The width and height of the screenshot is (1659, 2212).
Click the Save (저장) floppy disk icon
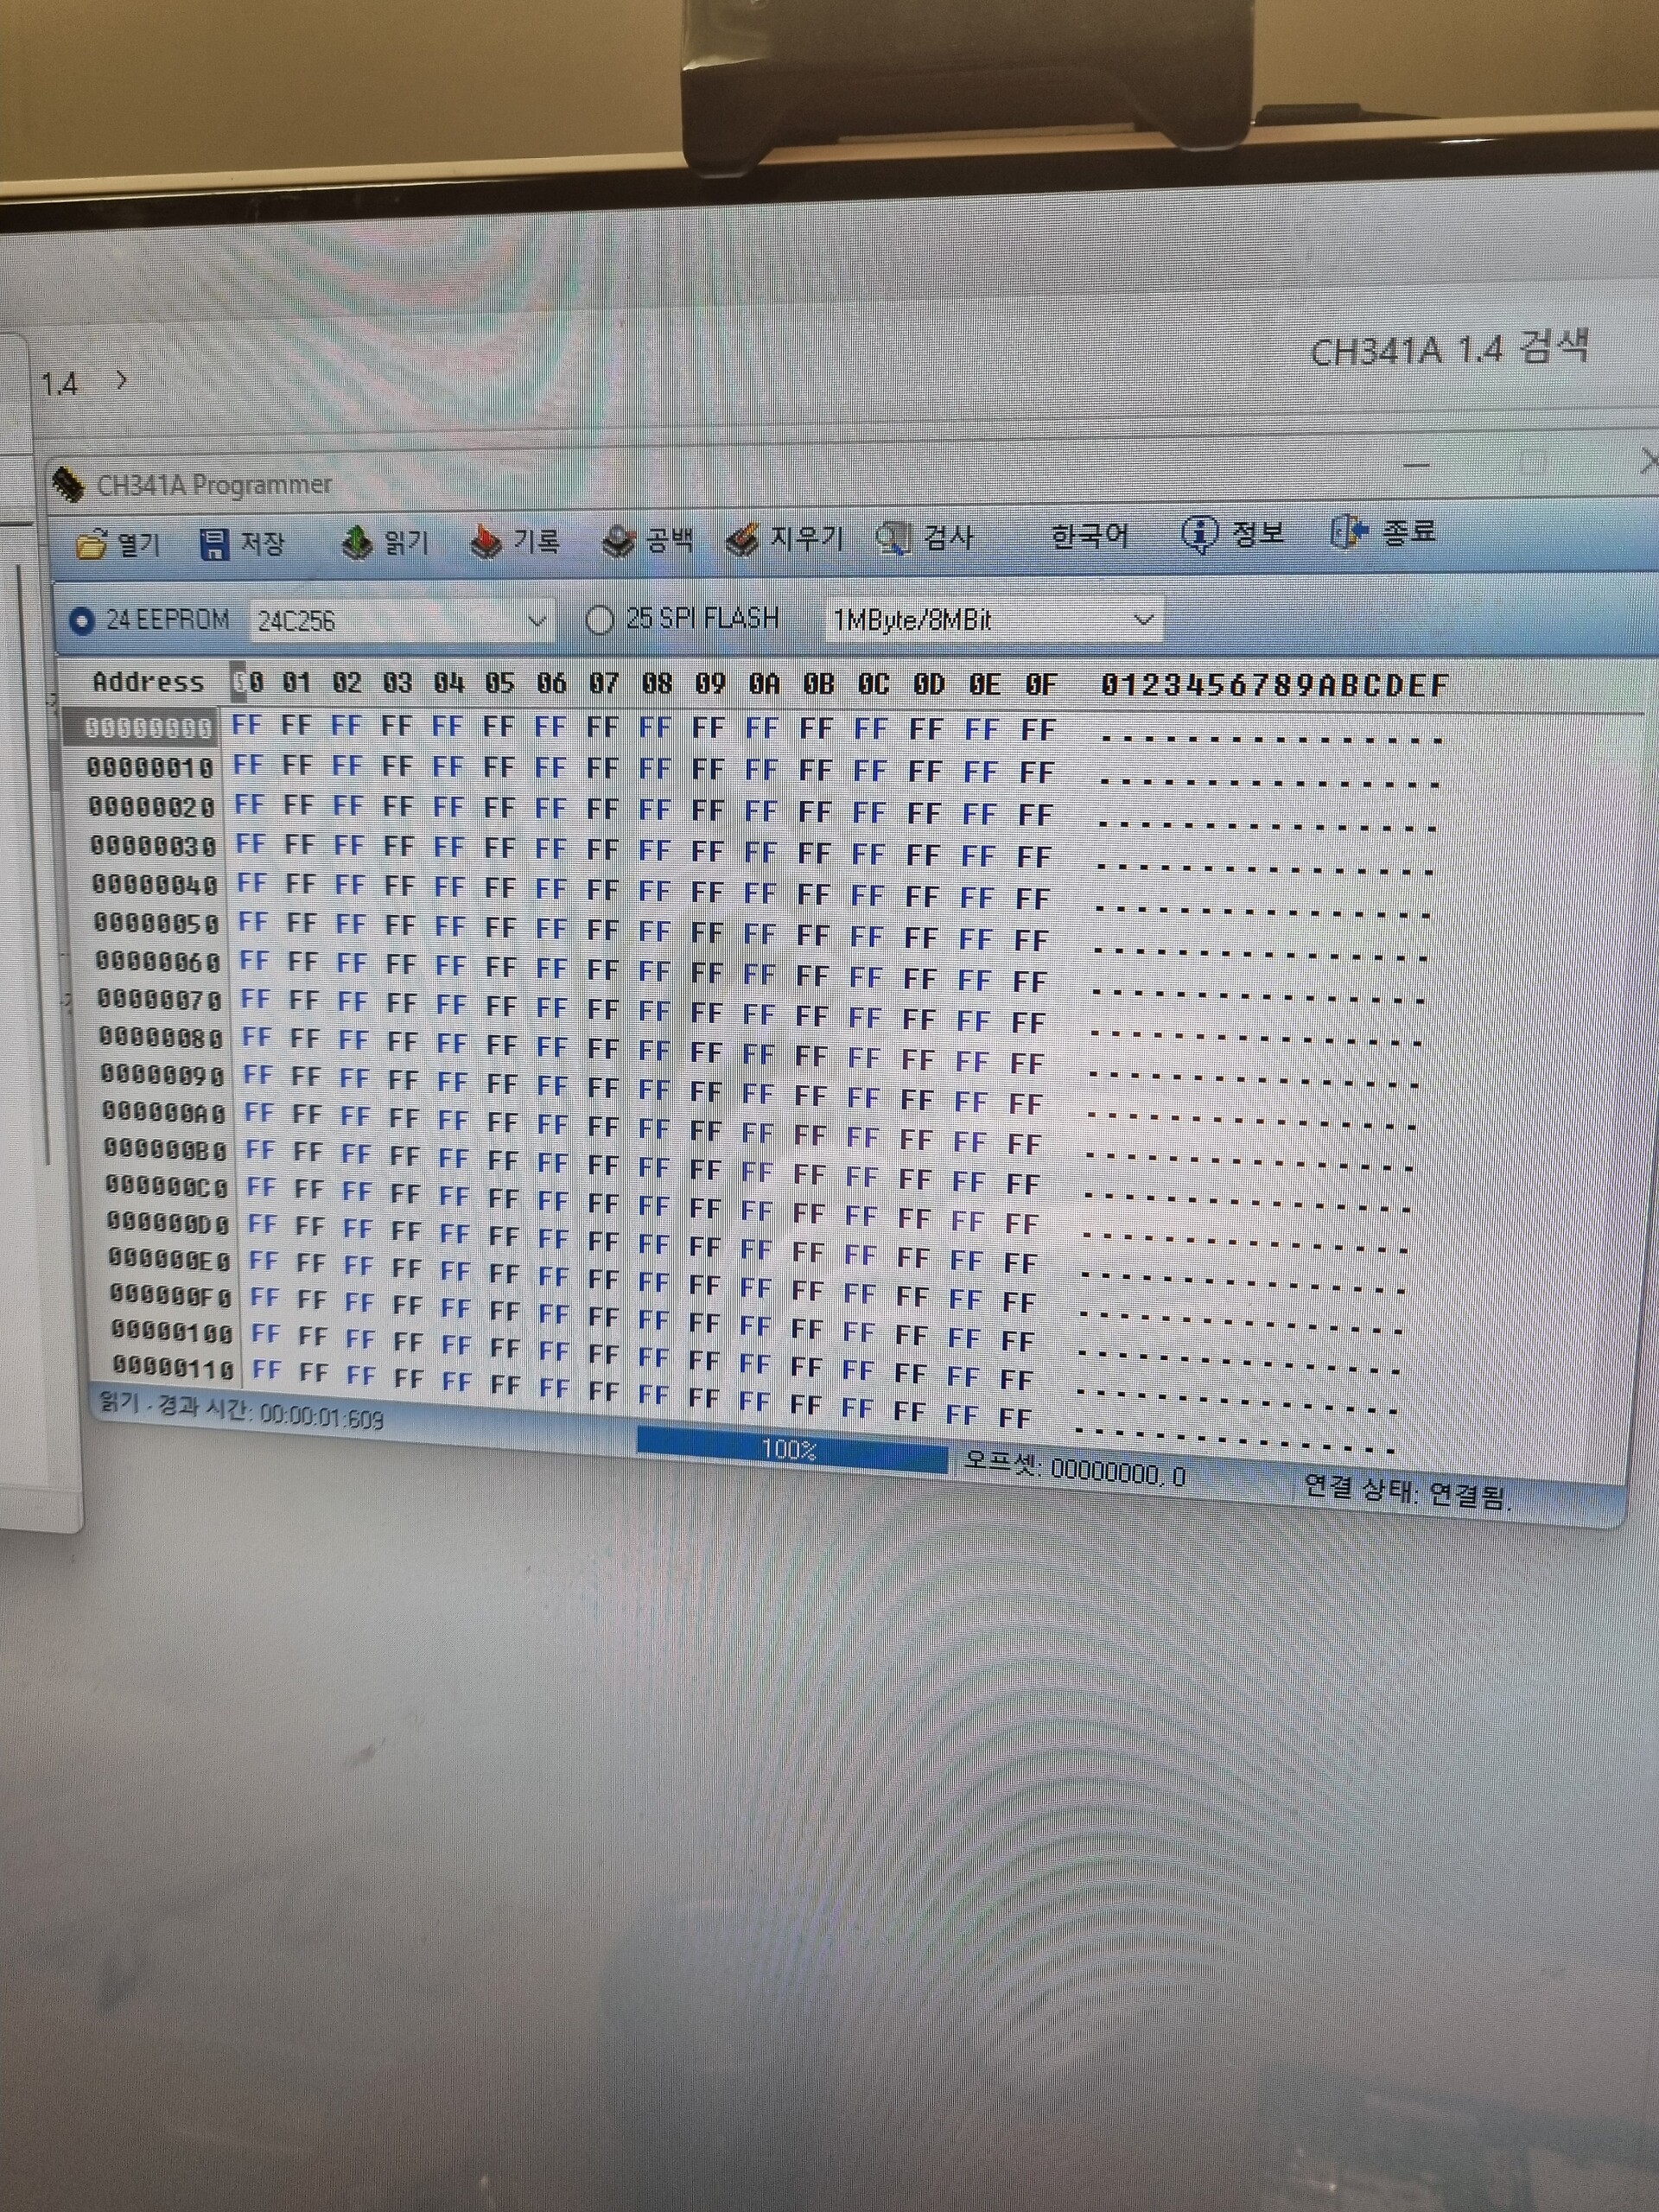pyautogui.click(x=214, y=544)
